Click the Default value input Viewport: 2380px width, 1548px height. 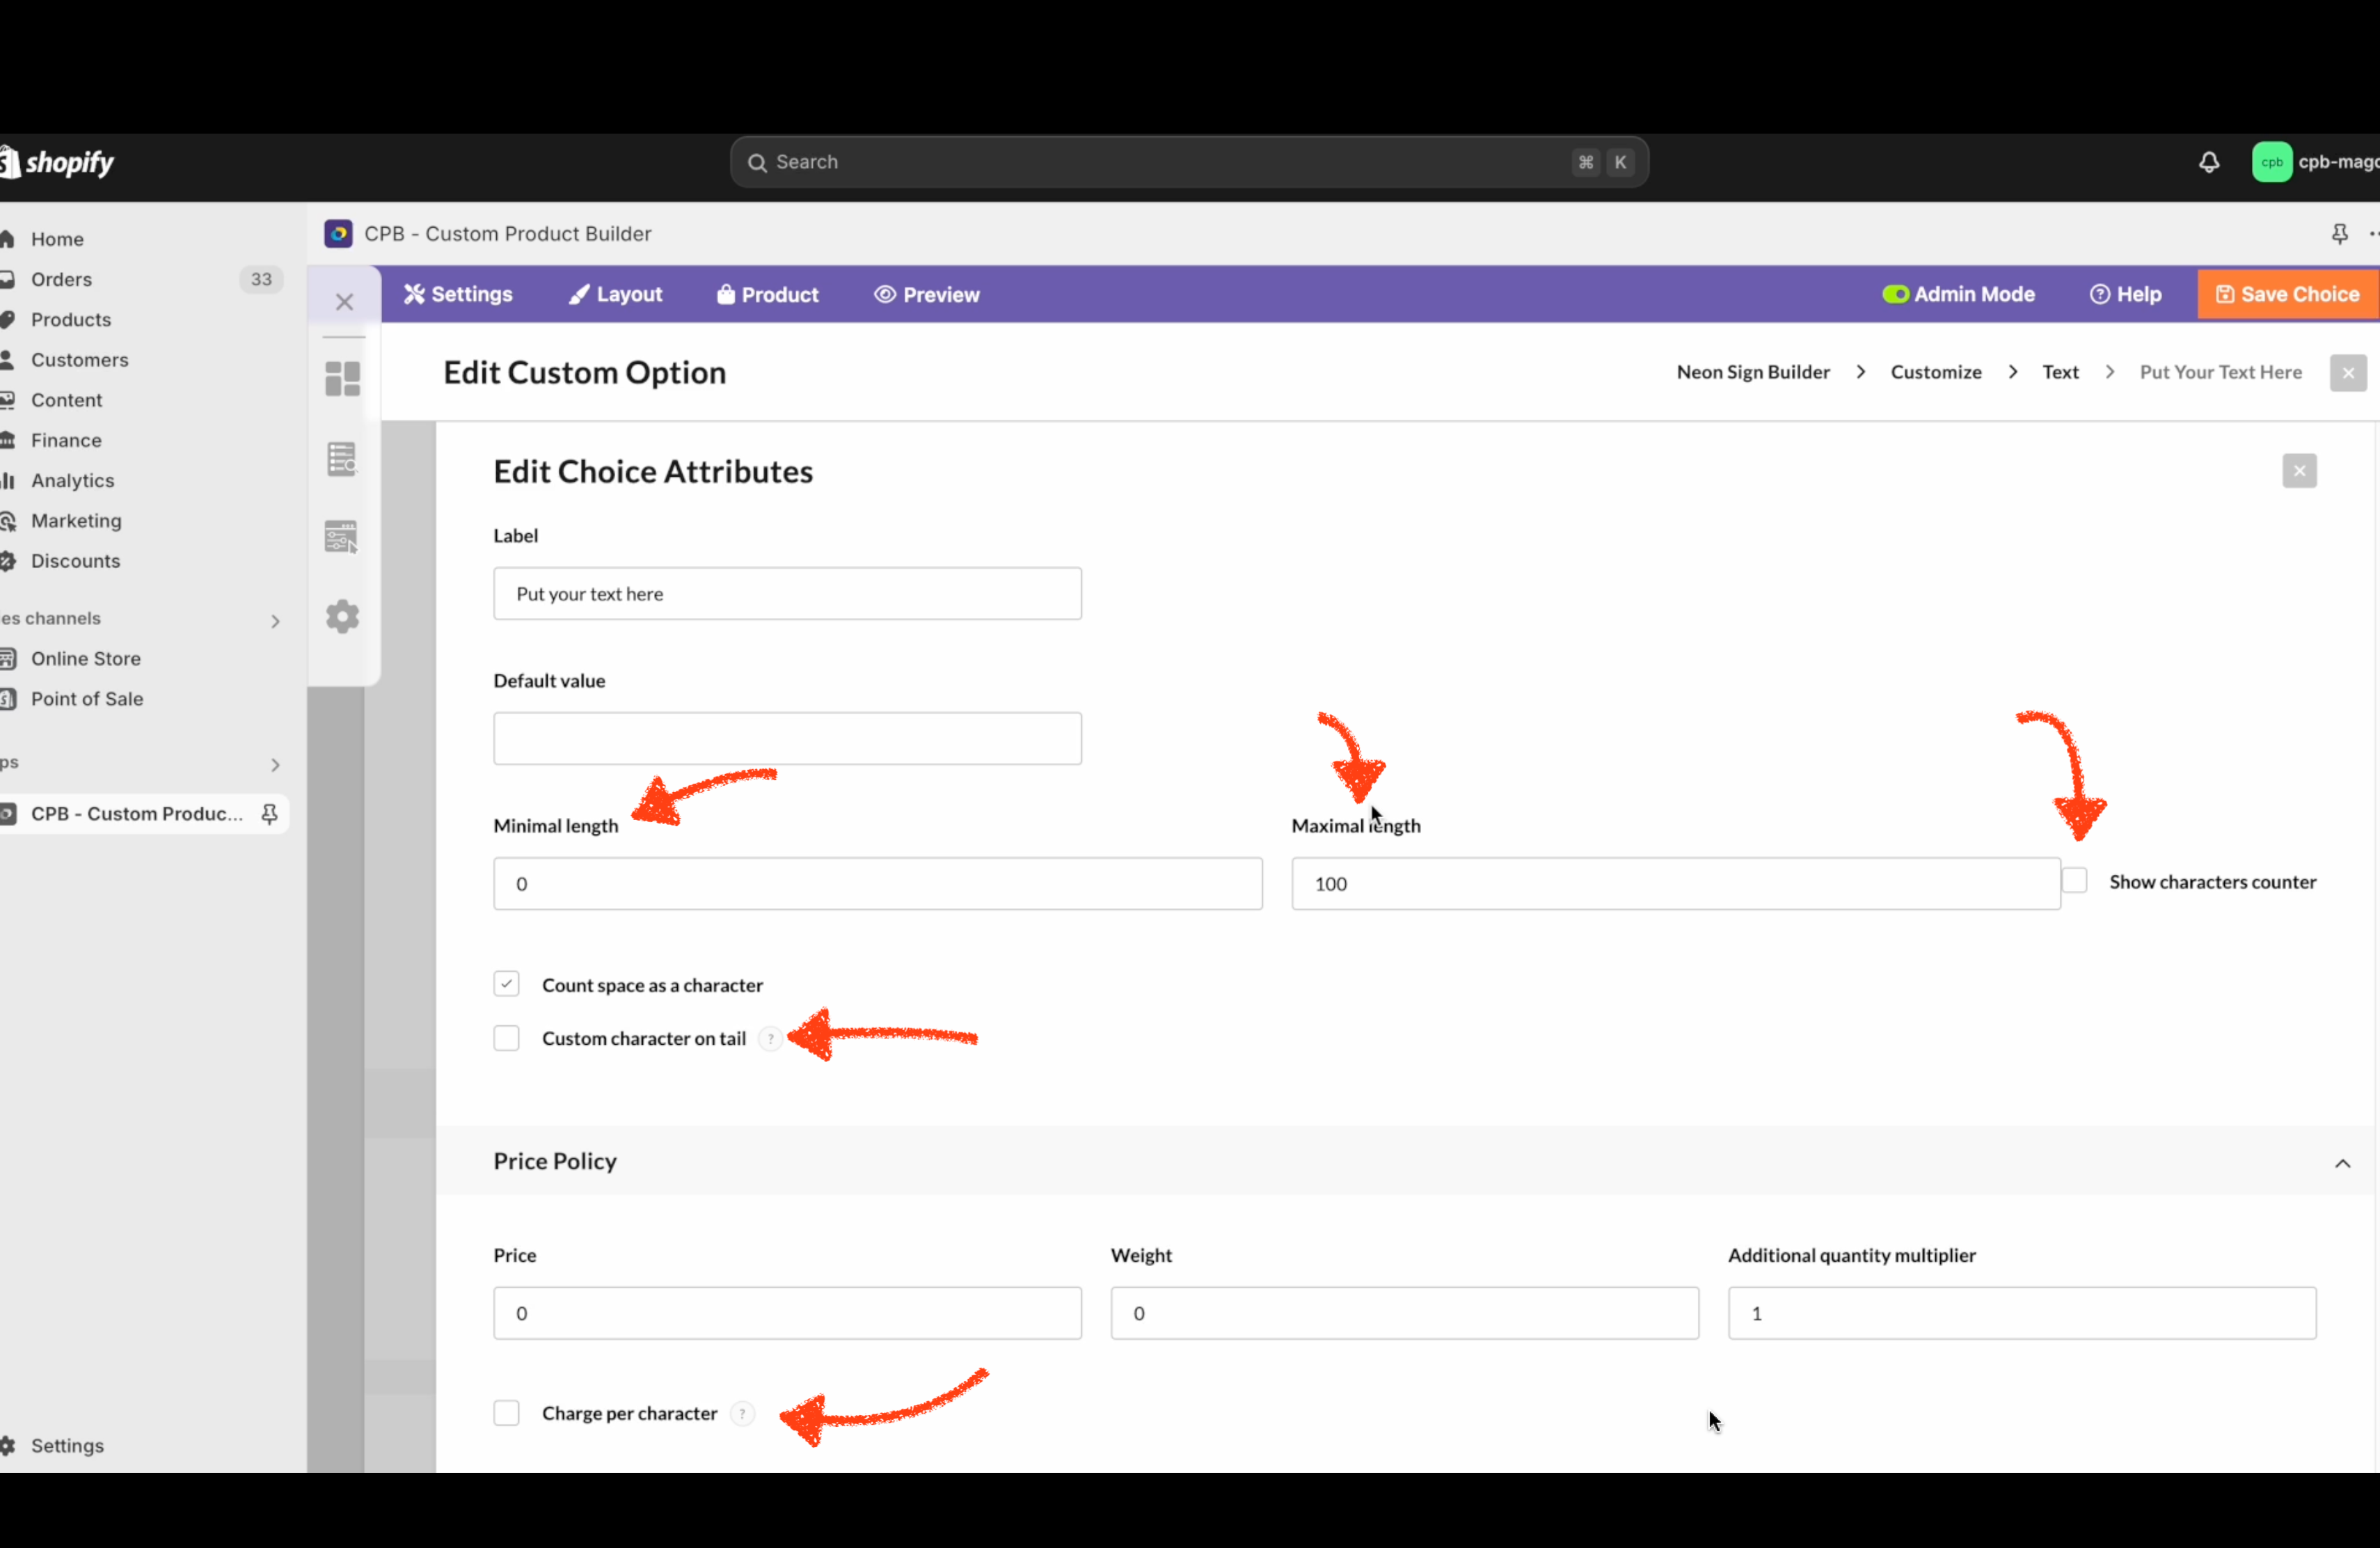pos(787,739)
